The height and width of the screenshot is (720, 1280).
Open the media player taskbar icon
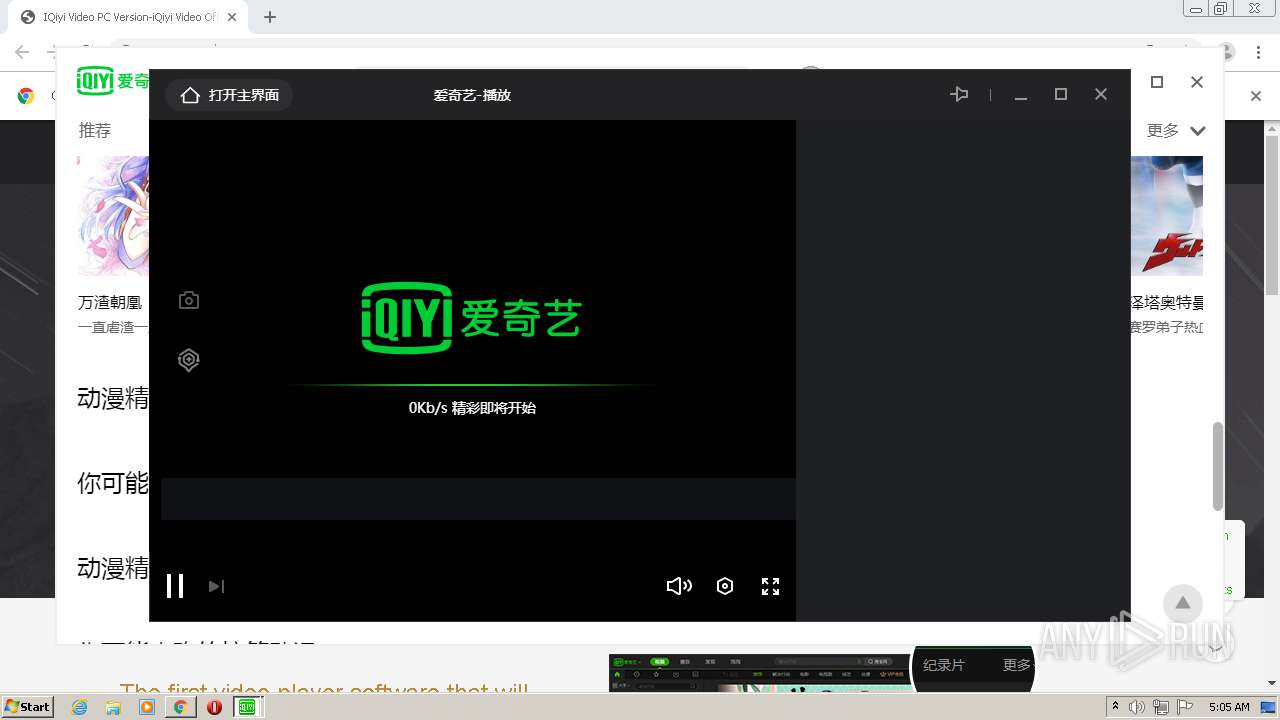pos(147,707)
